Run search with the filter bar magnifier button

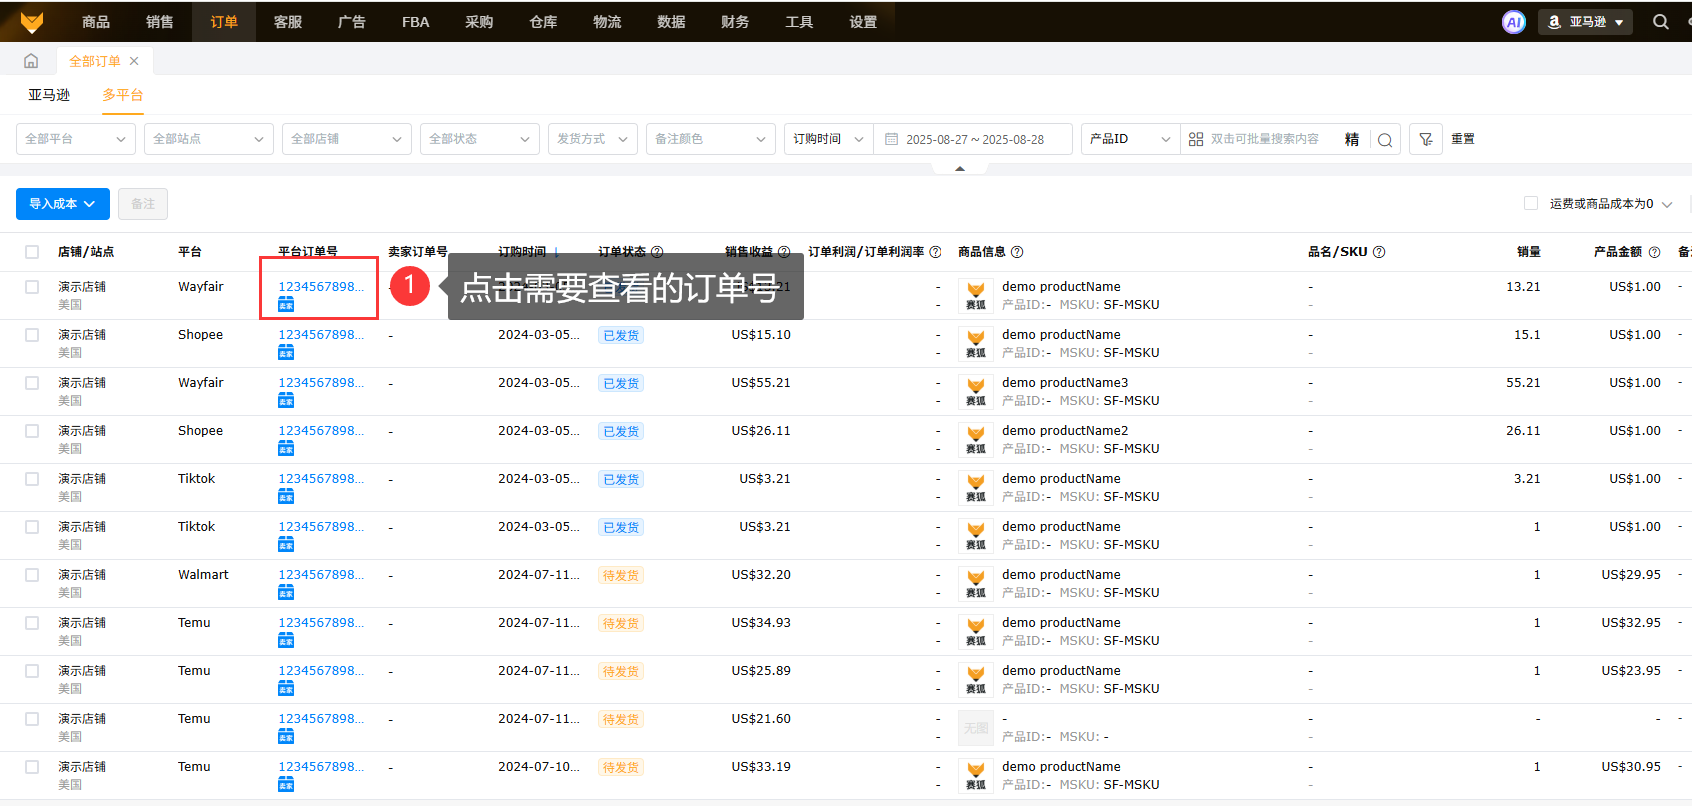(1385, 140)
